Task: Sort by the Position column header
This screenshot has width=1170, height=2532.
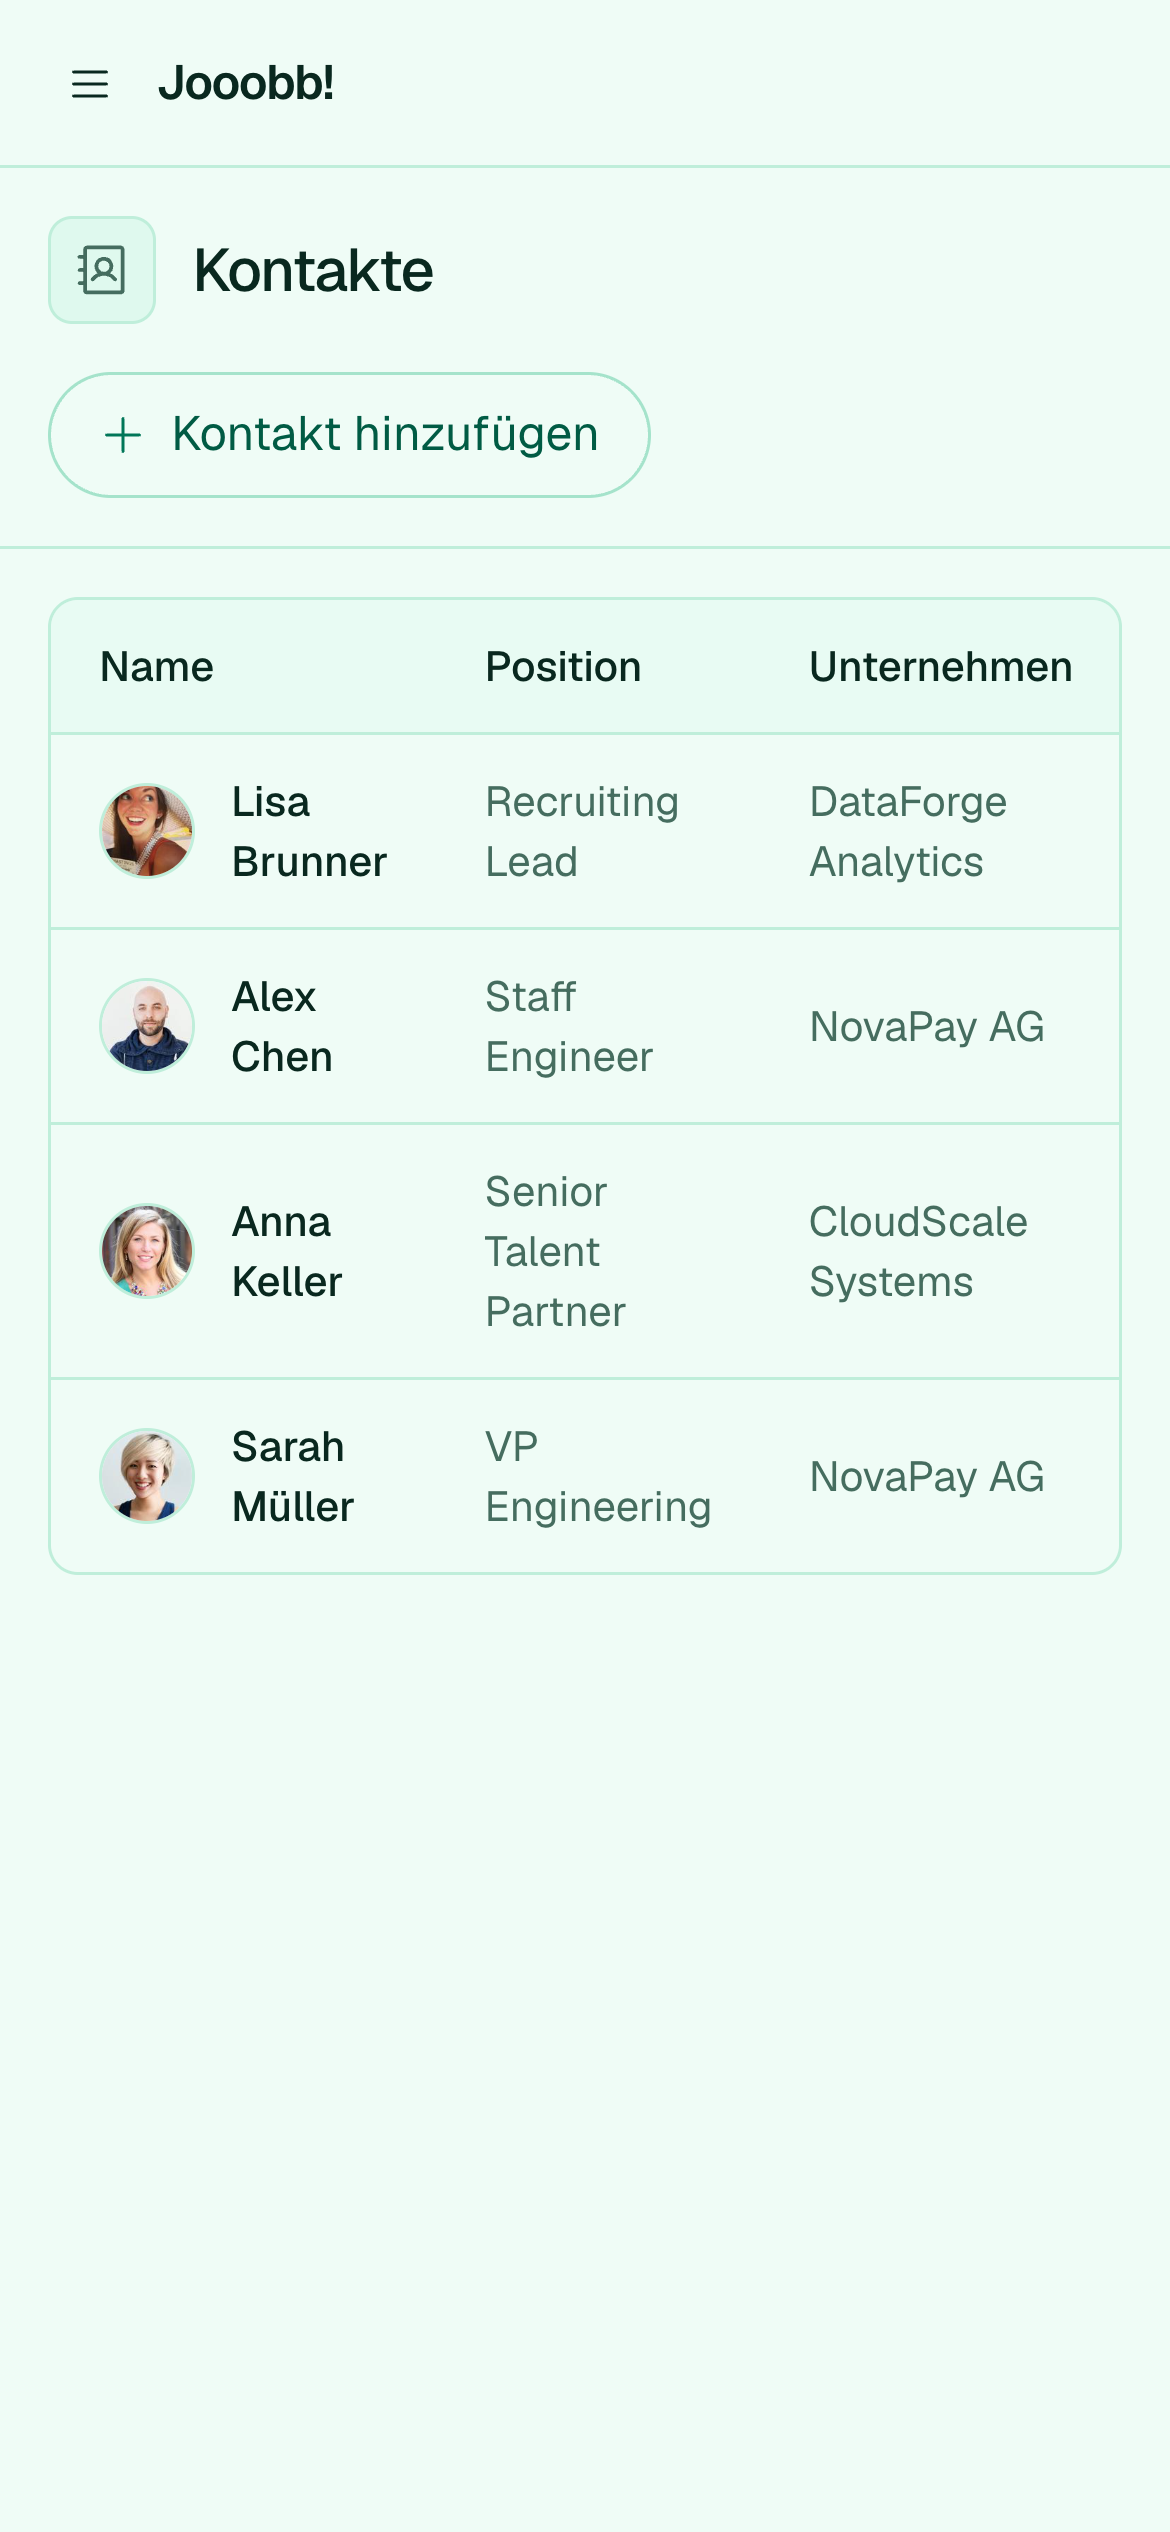Action: [x=563, y=667]
